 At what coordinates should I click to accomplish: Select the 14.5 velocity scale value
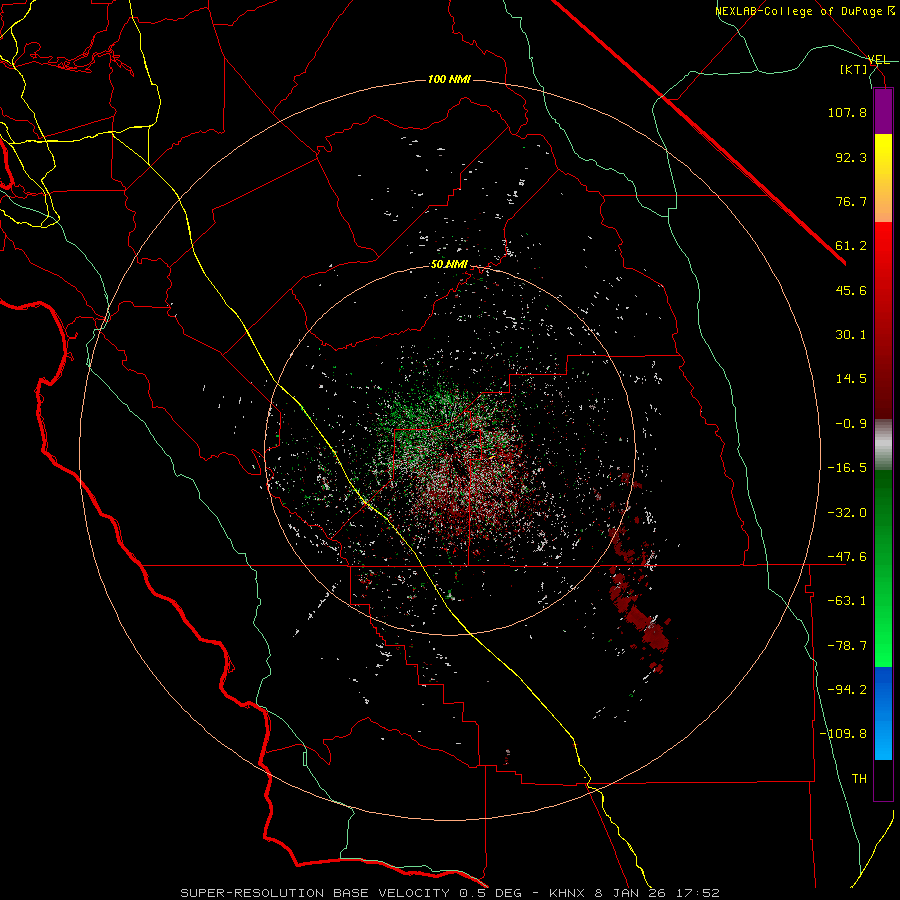pos(851,379)
